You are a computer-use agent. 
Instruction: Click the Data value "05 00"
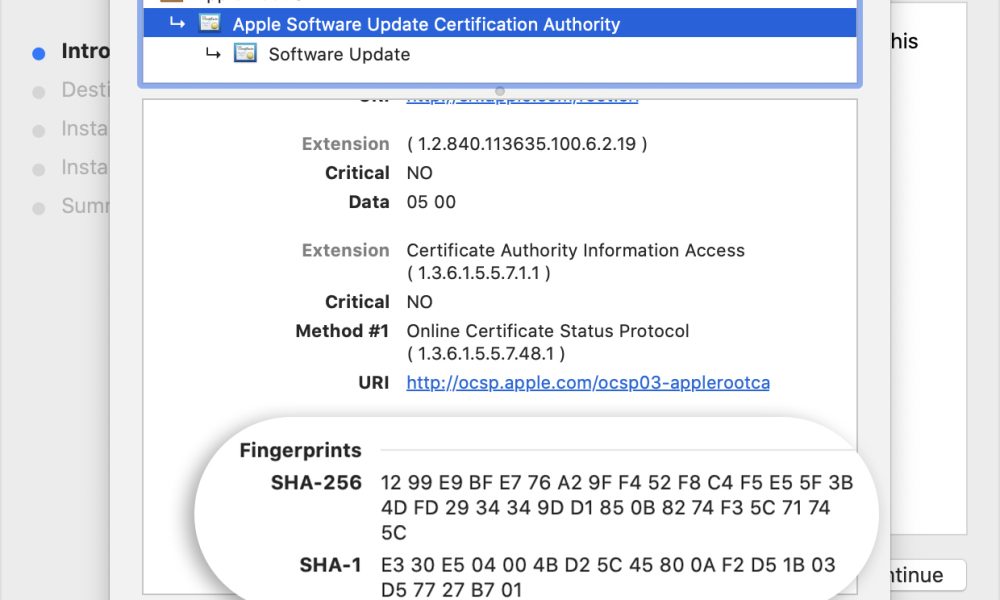pos(431,202)
